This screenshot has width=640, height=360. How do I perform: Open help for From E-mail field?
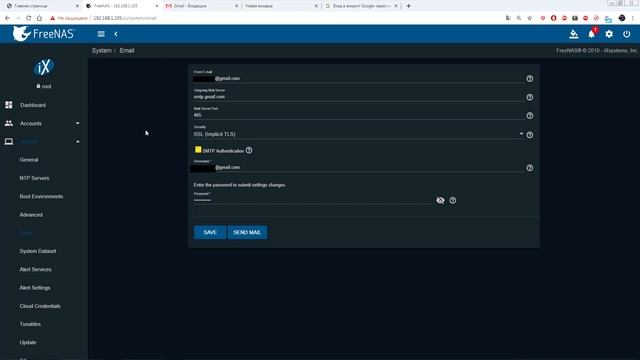pos(529,78)
